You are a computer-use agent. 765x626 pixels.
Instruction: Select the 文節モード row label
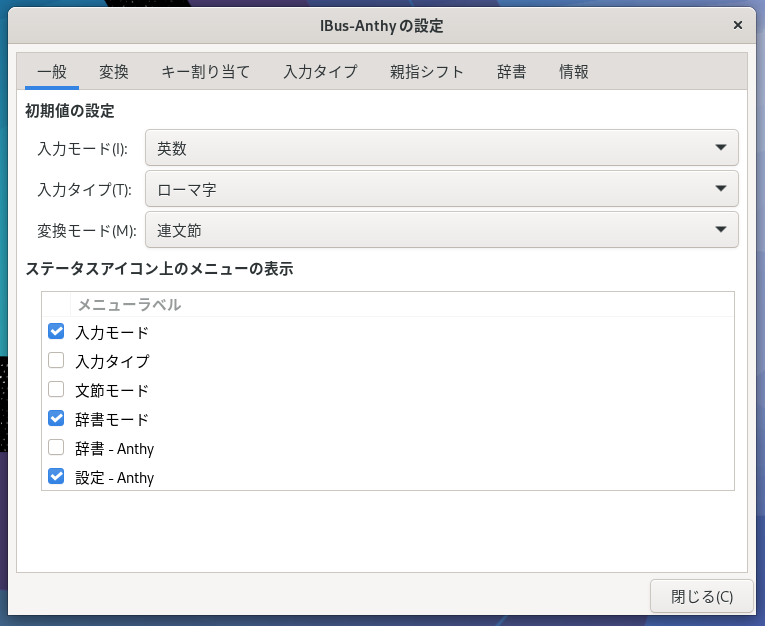click(112, 390)
